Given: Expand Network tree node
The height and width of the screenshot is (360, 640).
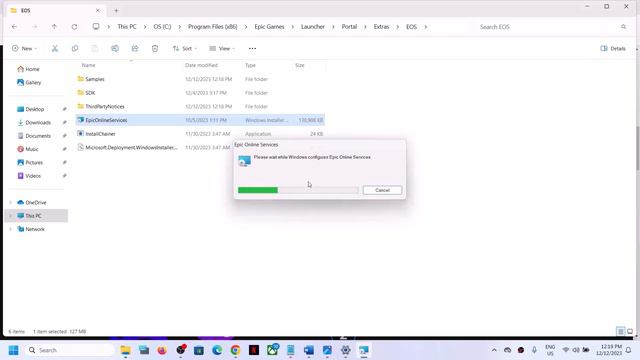Looking at the screenshot, I should (x=11, y=229).
